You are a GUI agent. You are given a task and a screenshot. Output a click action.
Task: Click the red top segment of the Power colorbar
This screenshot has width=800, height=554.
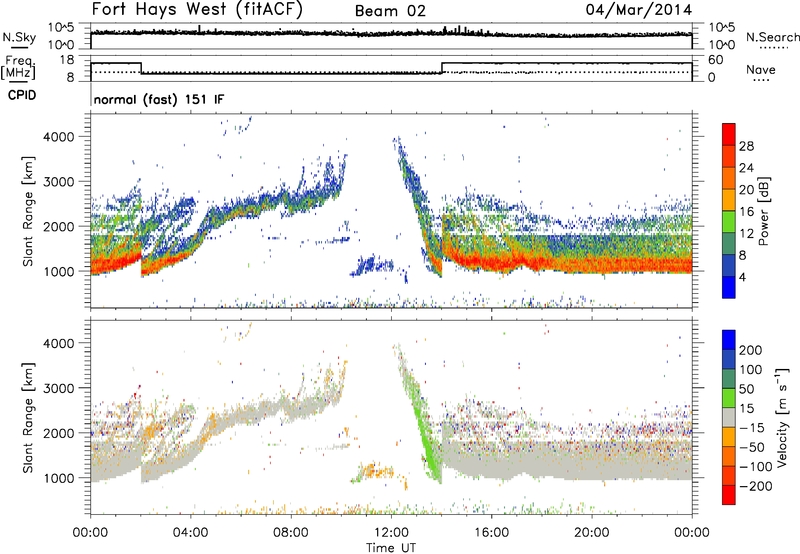(729, 134)
